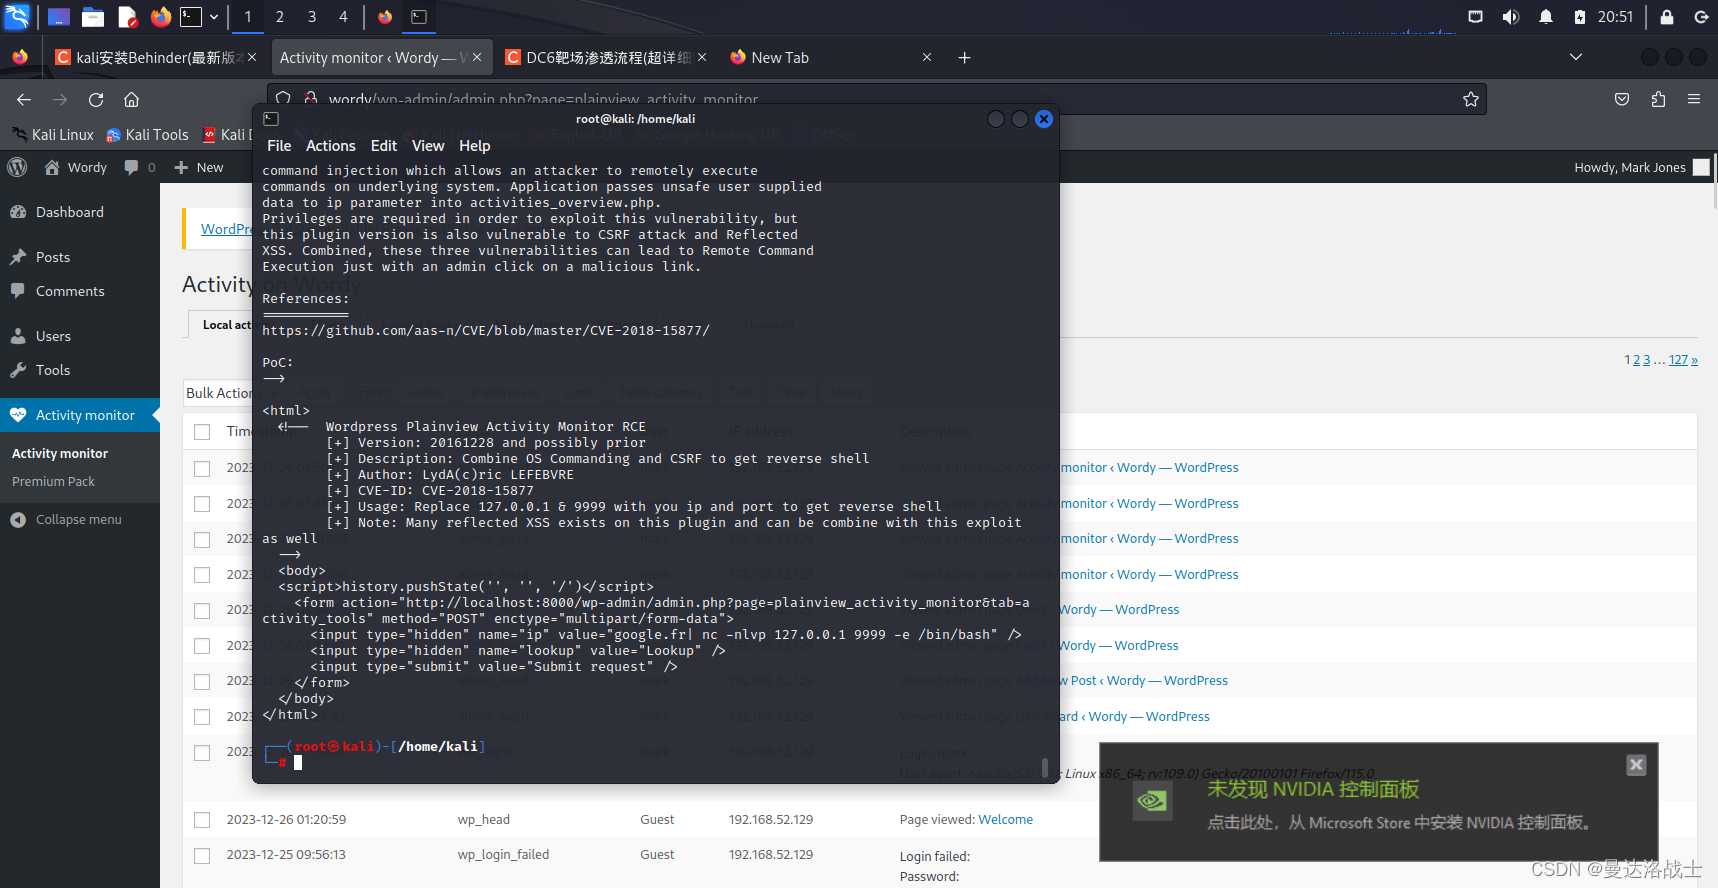Open the Kali Tools bookmark

click(147, 135)
